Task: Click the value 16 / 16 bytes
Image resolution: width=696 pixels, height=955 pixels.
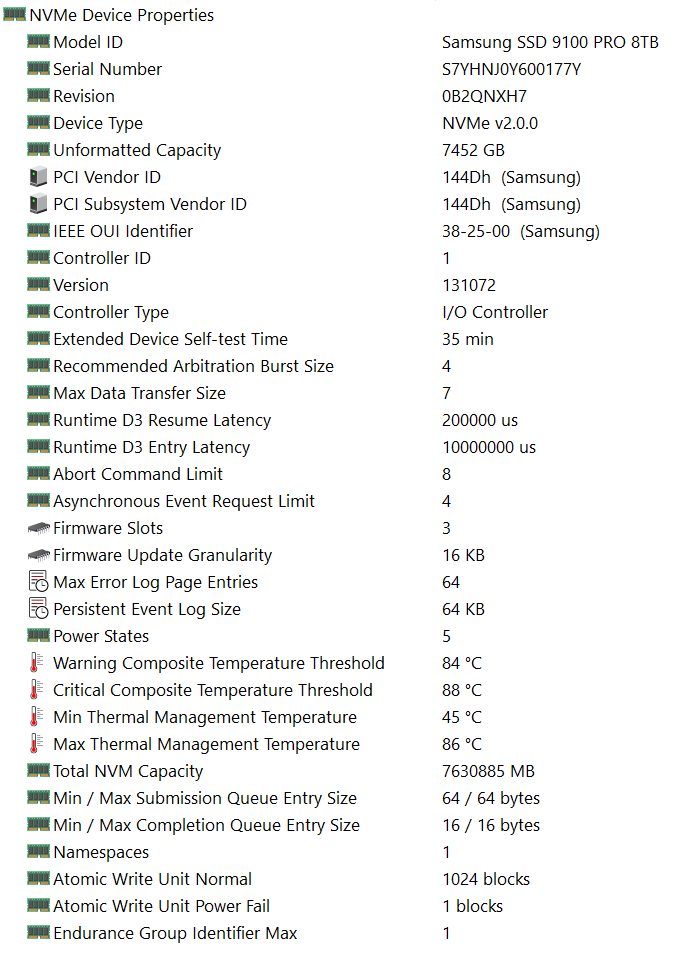Action: 491,825
